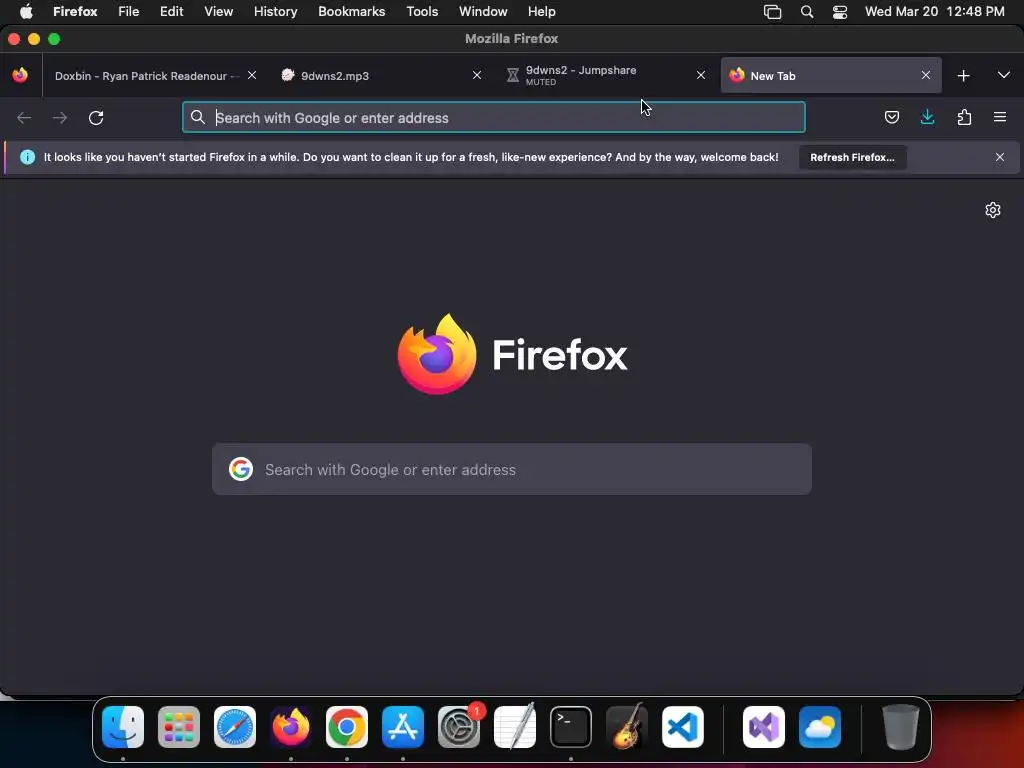Focus the URL address bar

493,118
